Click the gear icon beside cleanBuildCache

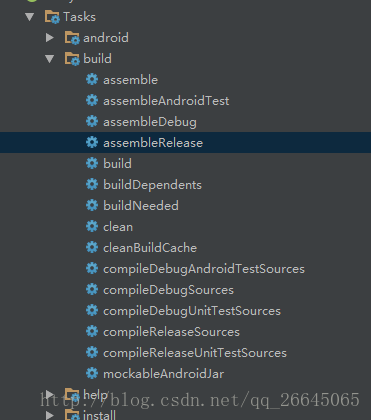point(92,248)
